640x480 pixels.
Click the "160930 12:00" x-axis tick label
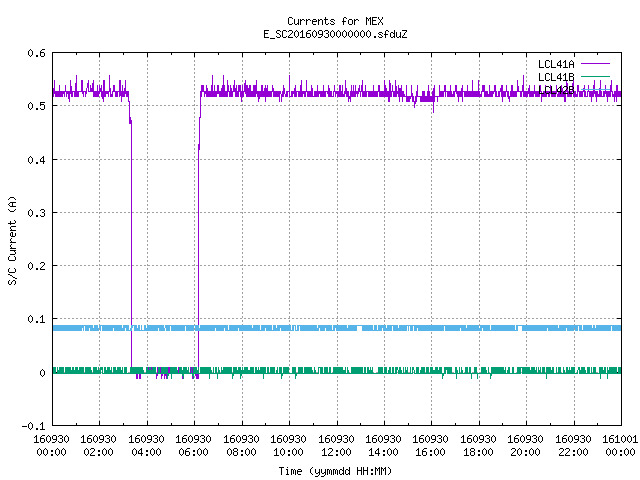336,446
